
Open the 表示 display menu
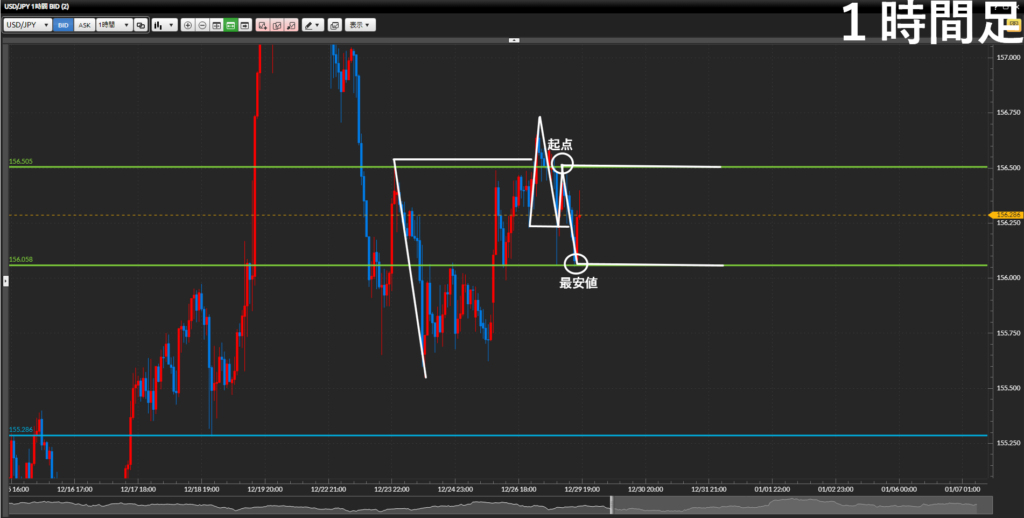click(360, 25)
